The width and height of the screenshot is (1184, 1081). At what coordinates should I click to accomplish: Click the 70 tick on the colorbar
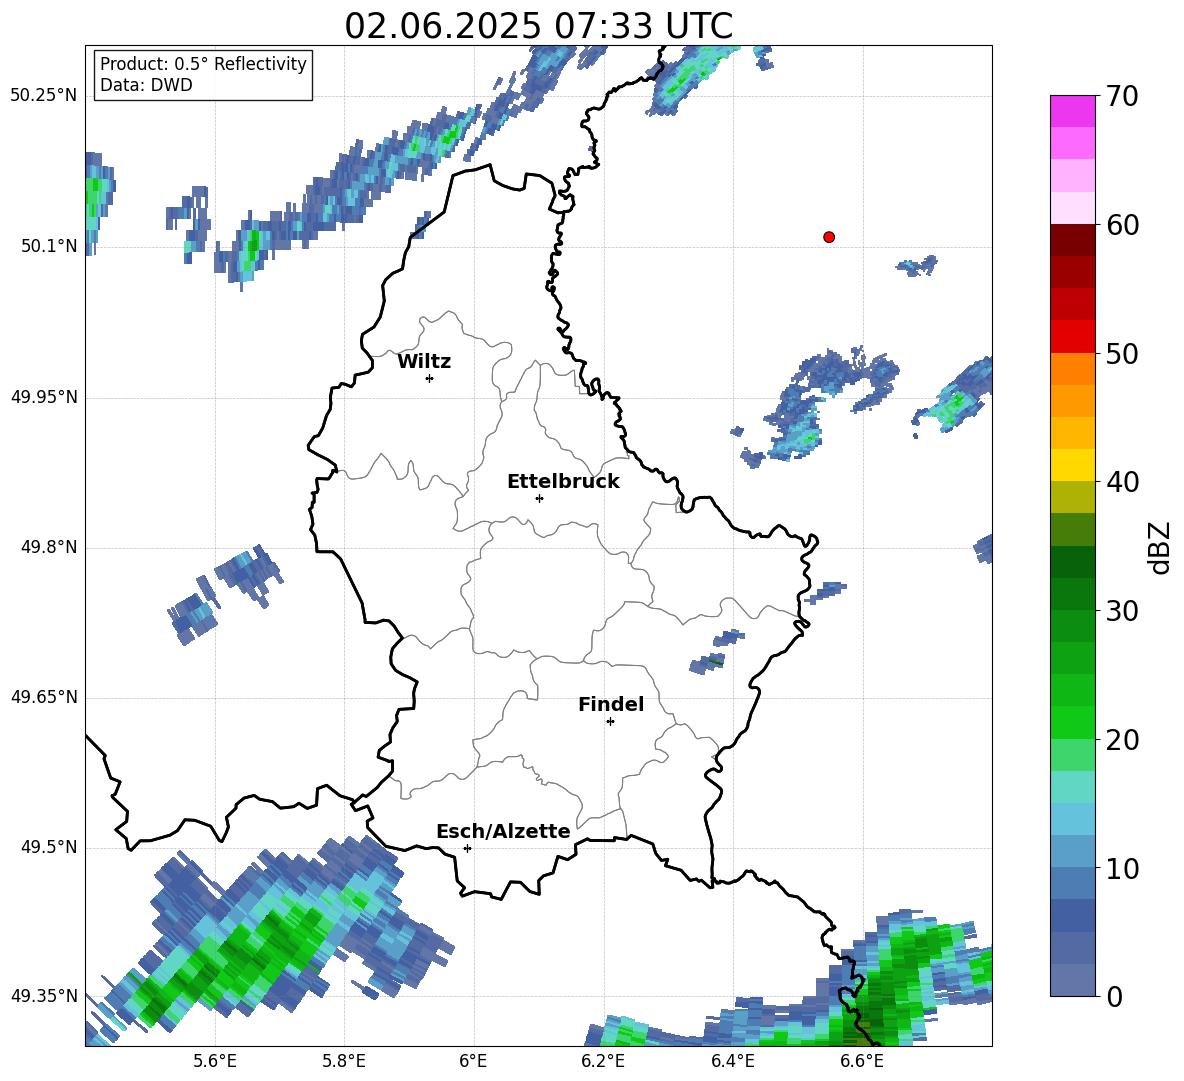(1122, 96)
